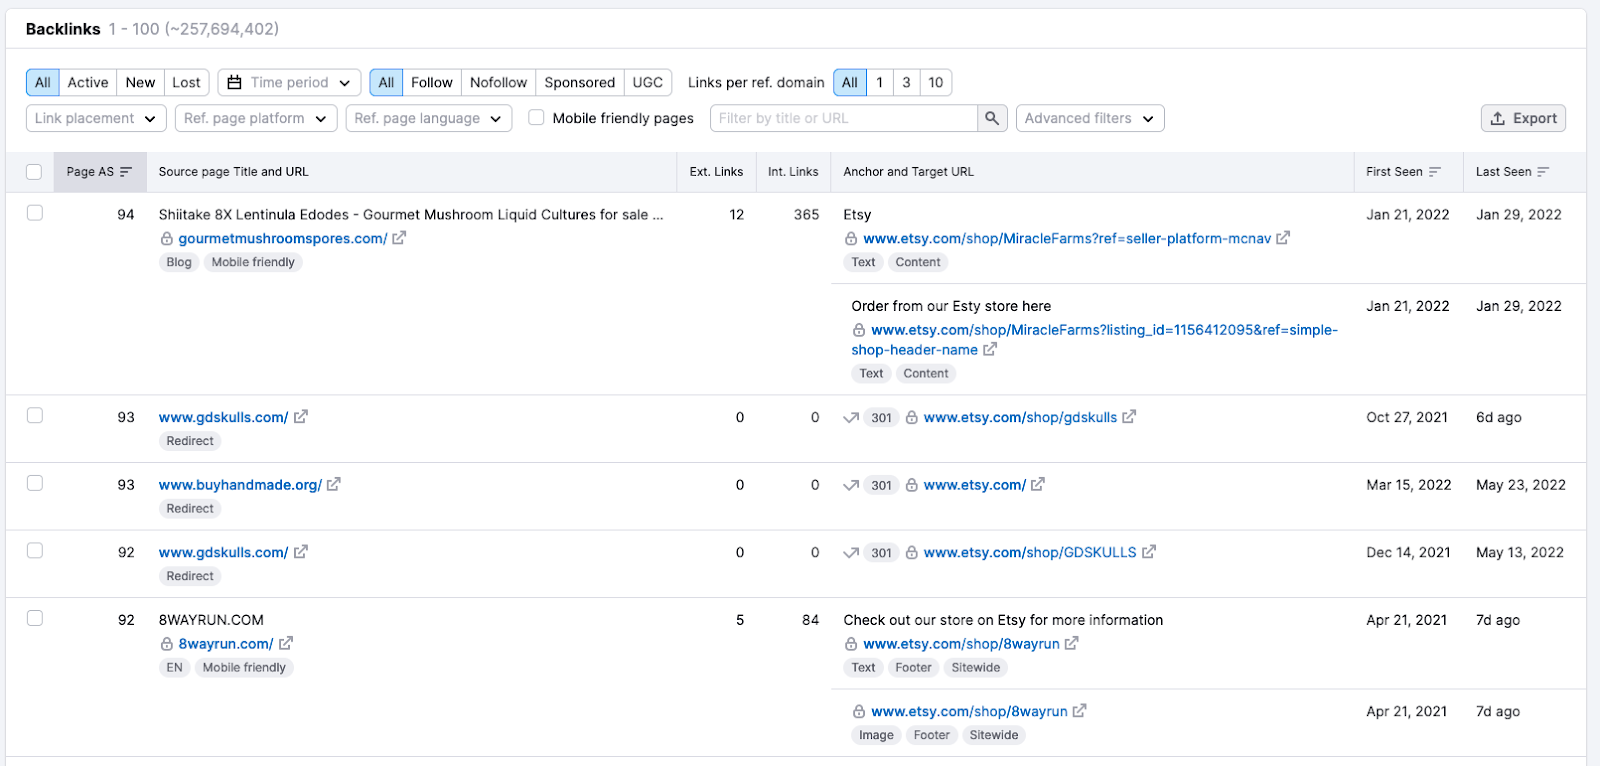Focus the Filter by title or URL field
The height and width of the screenshot is (766, 1600).
[844, 118]
